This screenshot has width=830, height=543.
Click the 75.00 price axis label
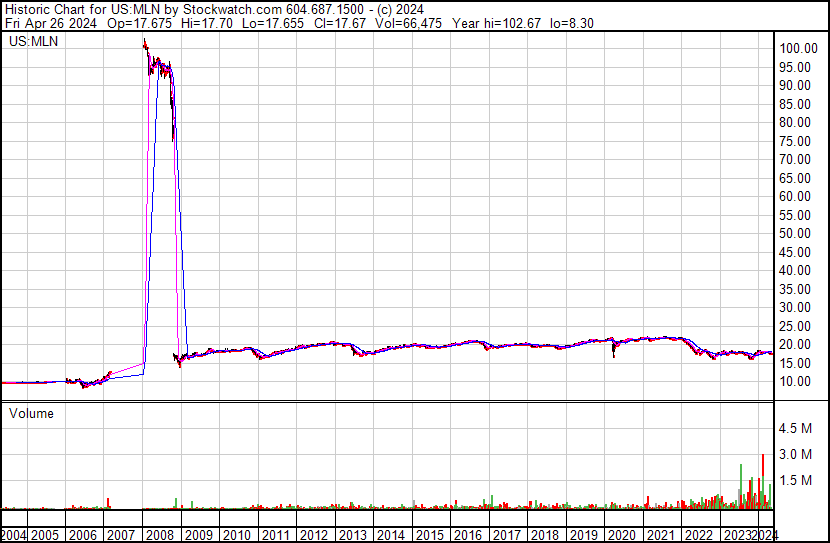pos(795,141)
